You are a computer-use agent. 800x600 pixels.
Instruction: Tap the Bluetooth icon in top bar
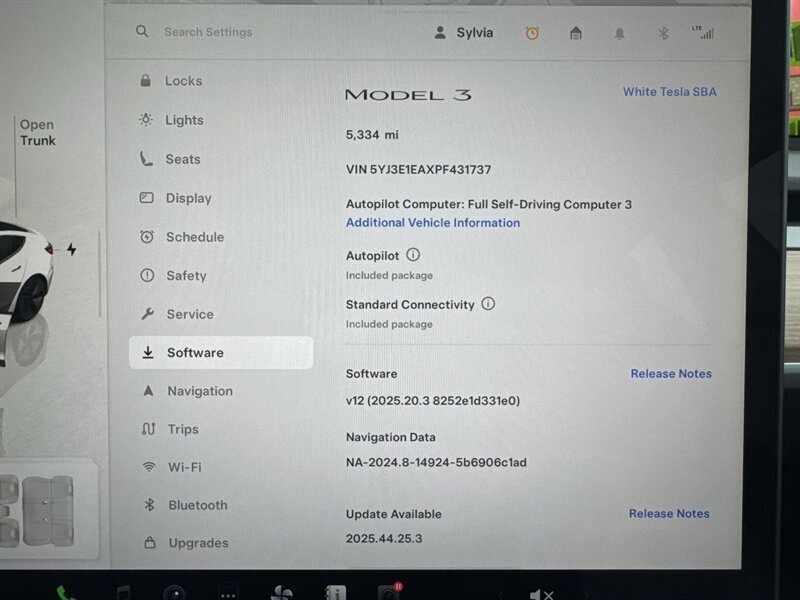point(662,33)
